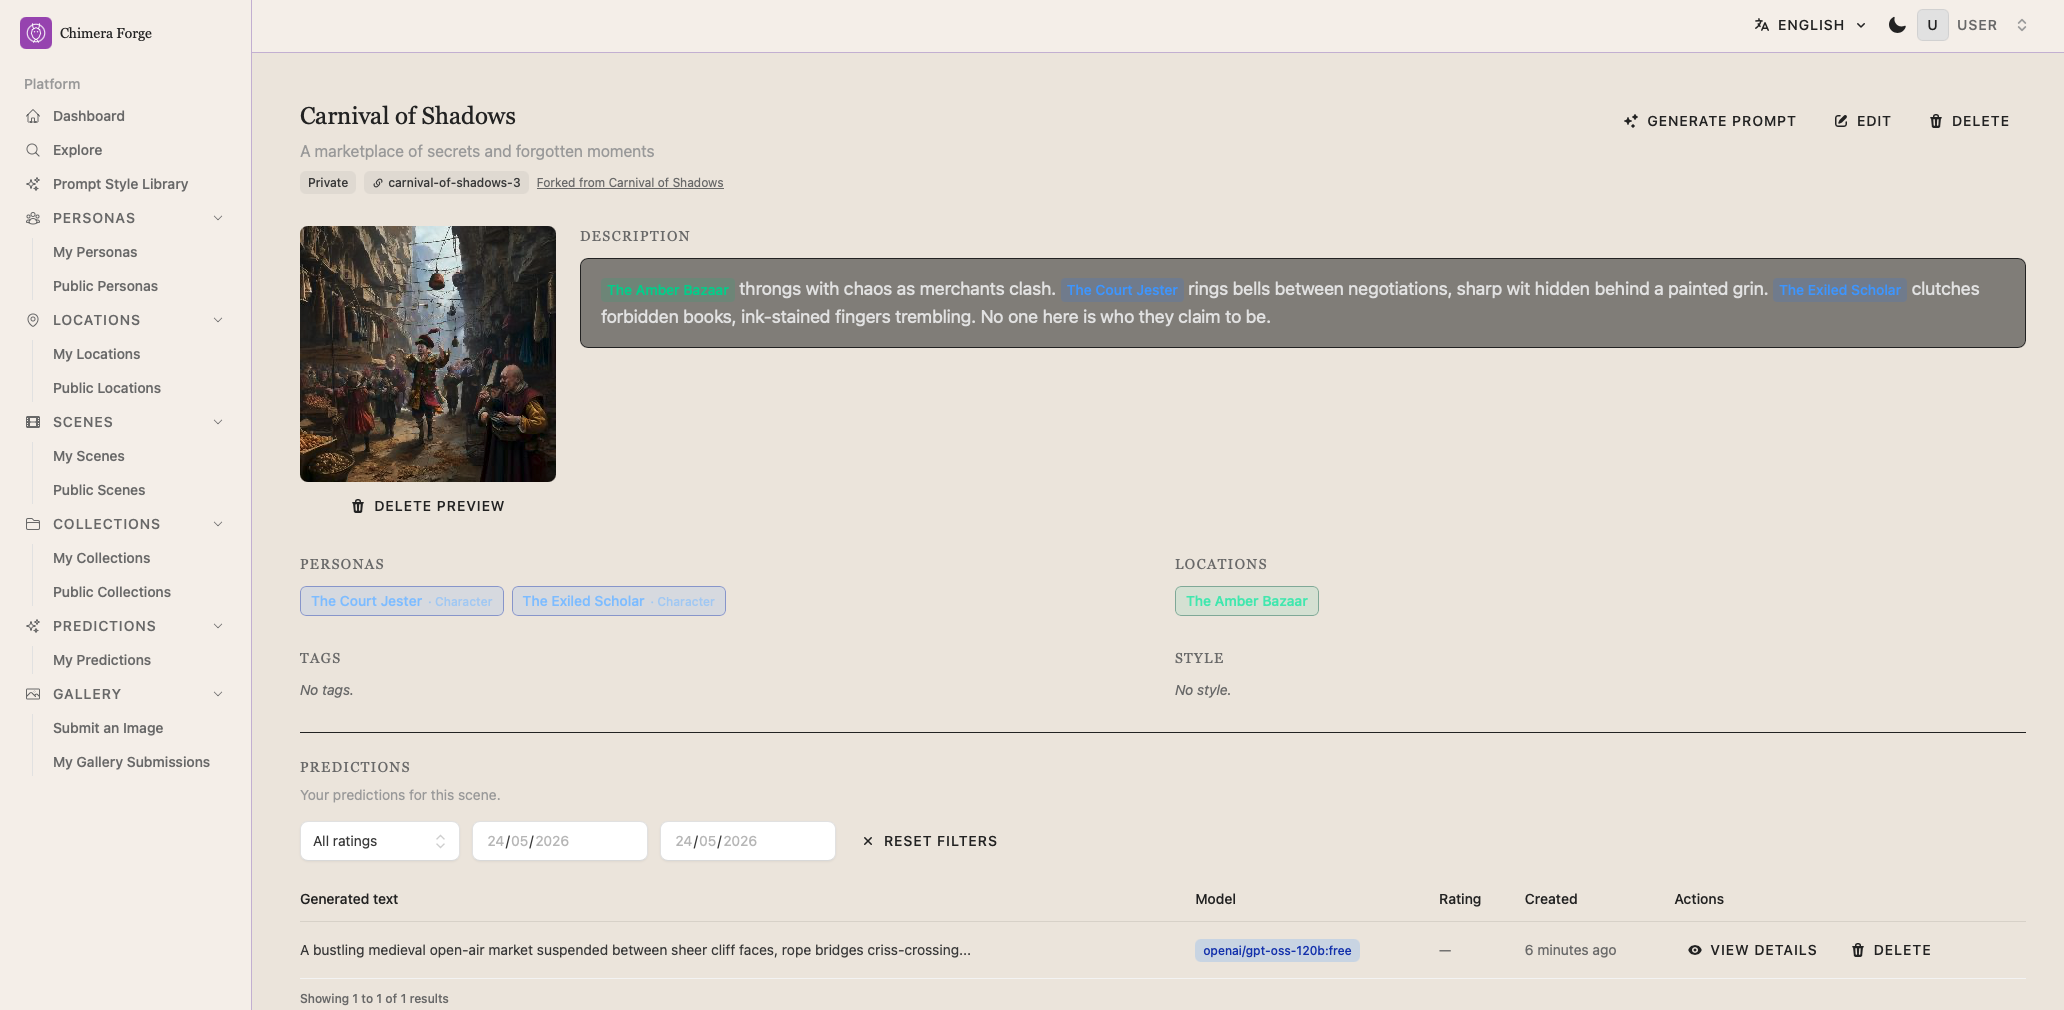Open the All ratings filter dropdown
Image resolution: width=2064 pixels, height=1010 pixels.
click(x=380, y=841)
